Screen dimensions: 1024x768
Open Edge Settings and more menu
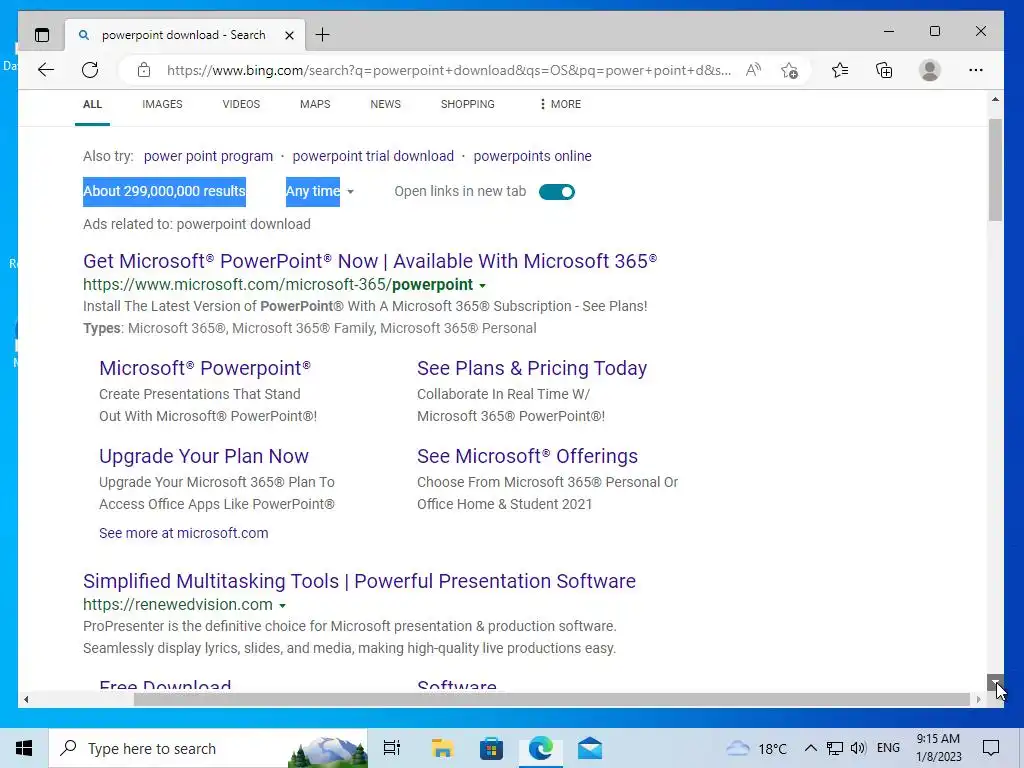coord(976,70)
